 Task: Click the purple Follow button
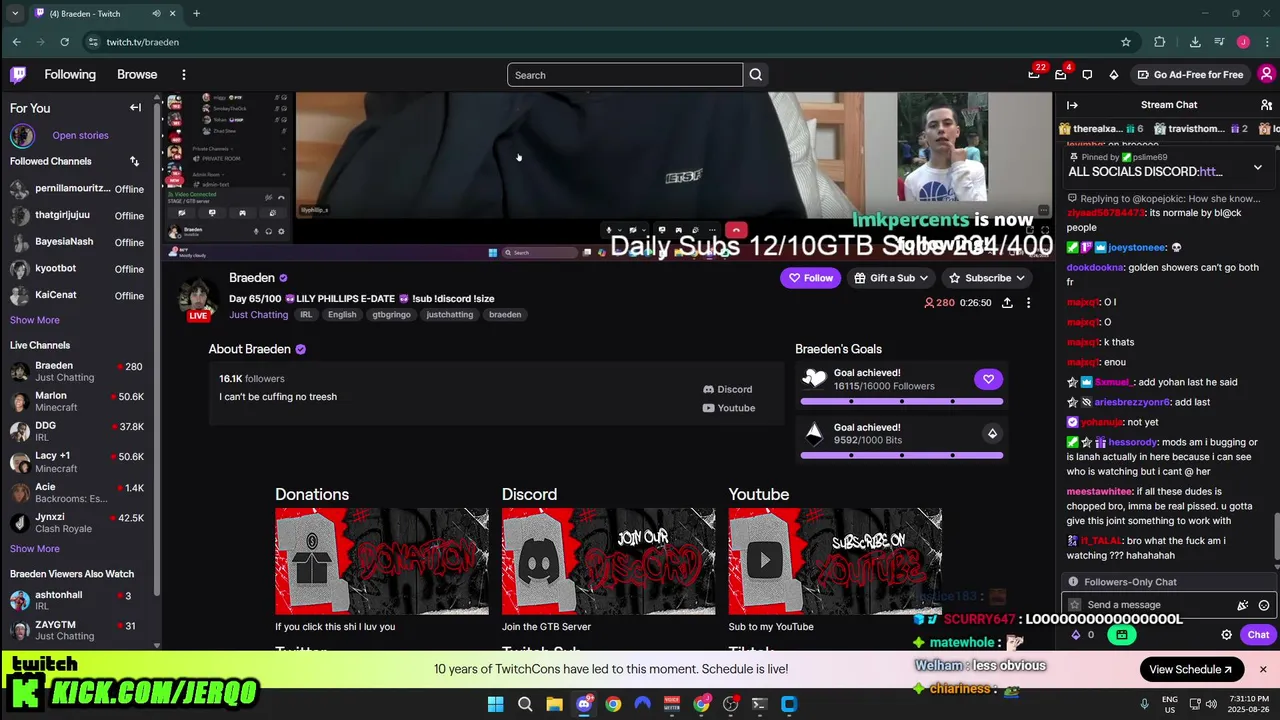[810, 278]
